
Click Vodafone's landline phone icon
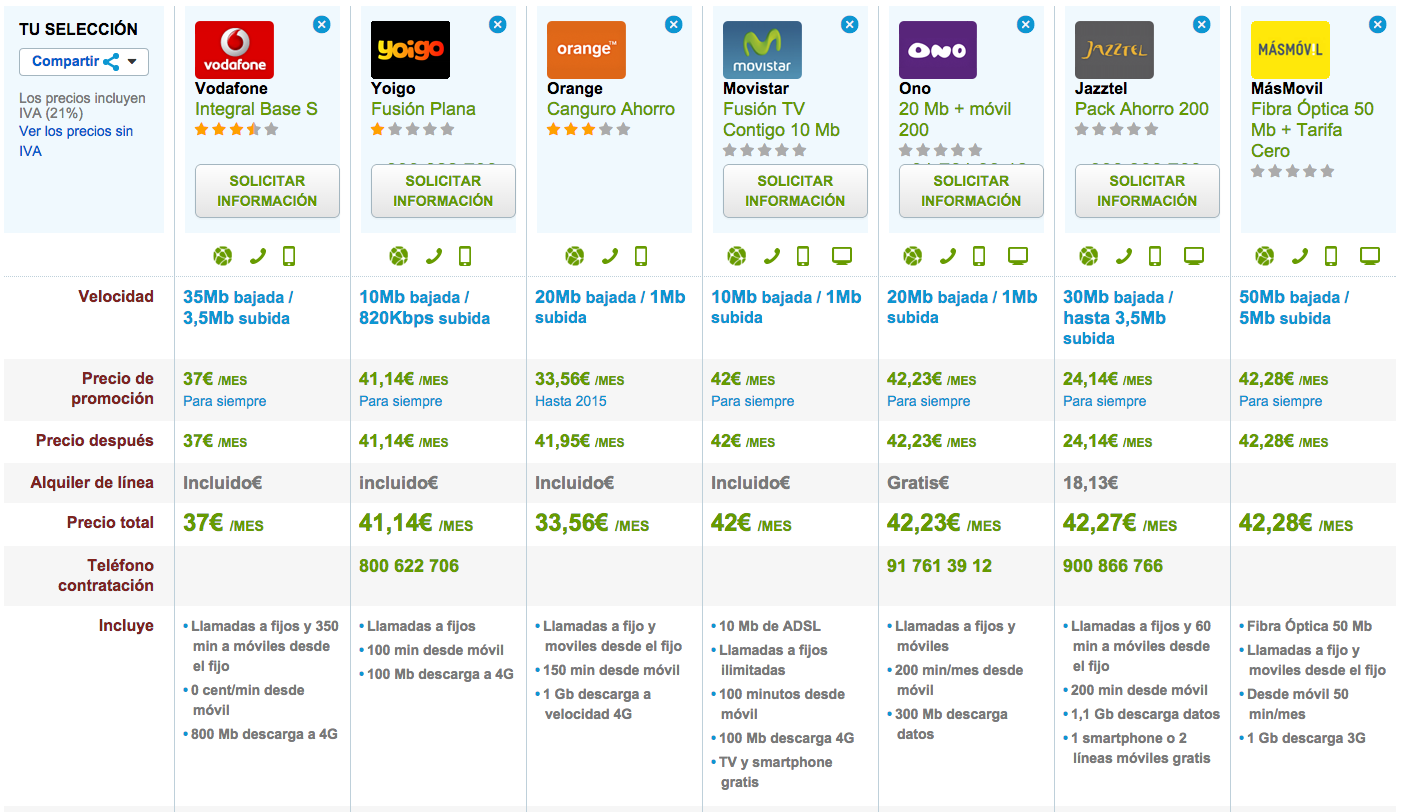tap(257, 256)
